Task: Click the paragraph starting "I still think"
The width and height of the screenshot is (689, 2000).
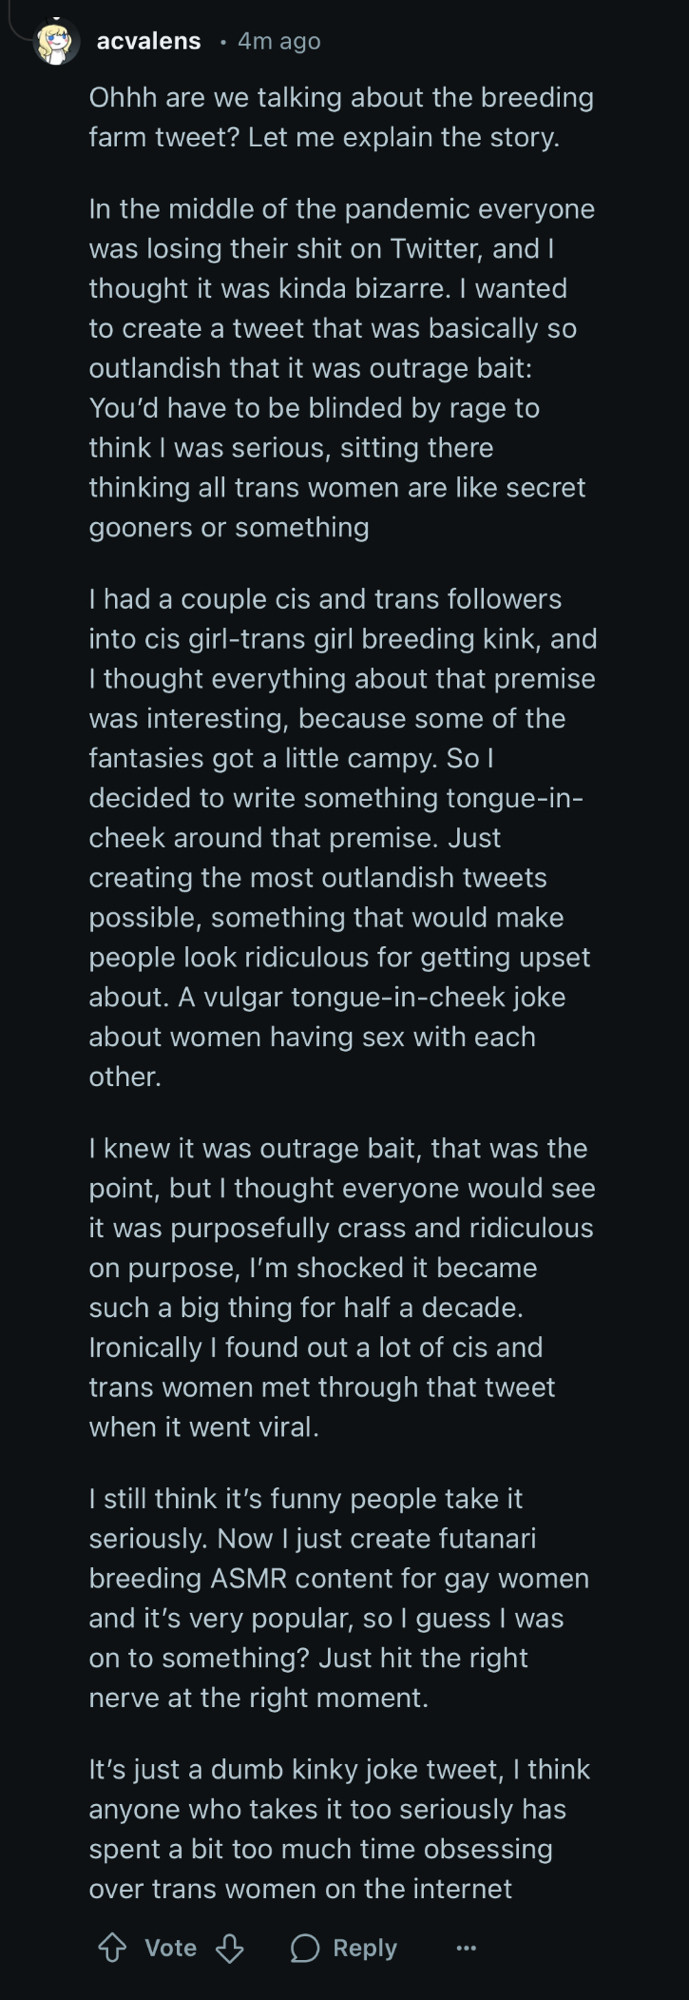Action: (x=340, y=1597)
